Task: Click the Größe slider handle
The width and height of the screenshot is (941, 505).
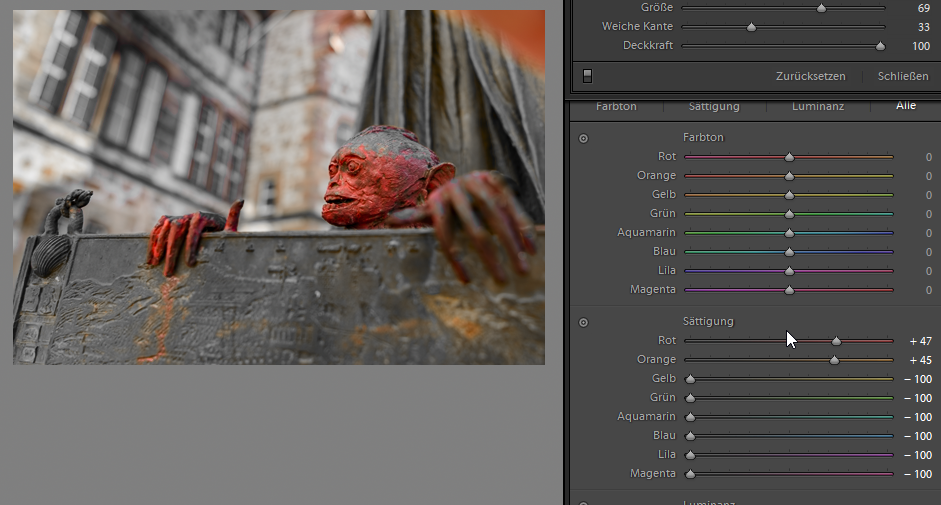Action: (821, 8)
